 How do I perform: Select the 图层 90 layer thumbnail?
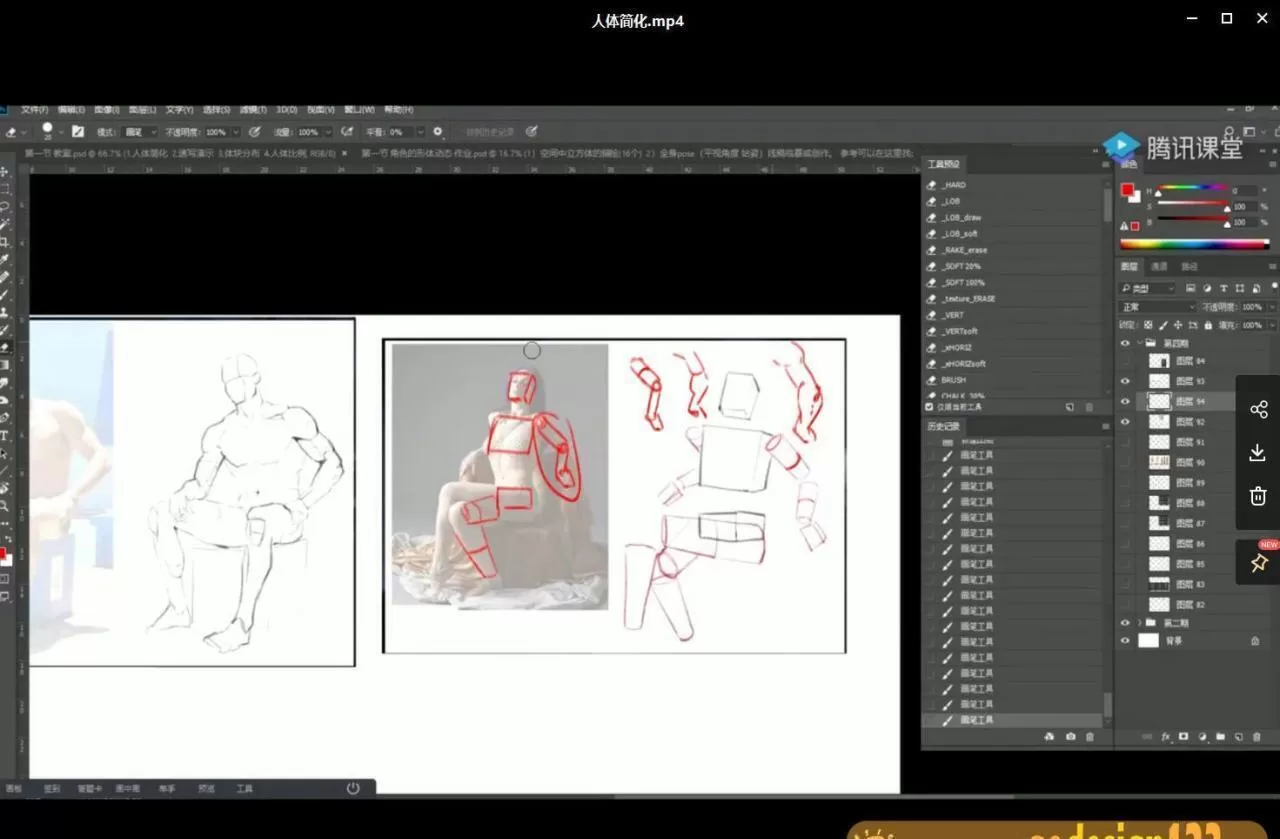[x=1159, y=462]
